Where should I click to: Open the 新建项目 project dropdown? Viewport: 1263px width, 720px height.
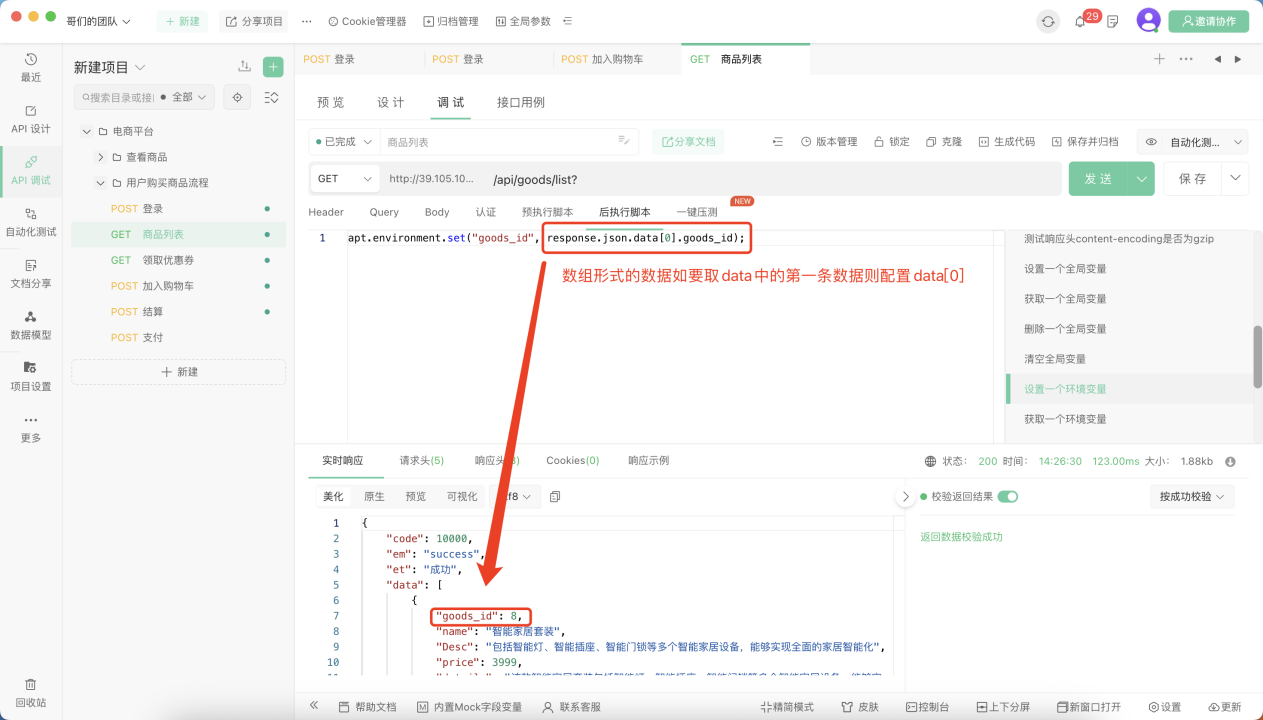click(x=110, y=67)
